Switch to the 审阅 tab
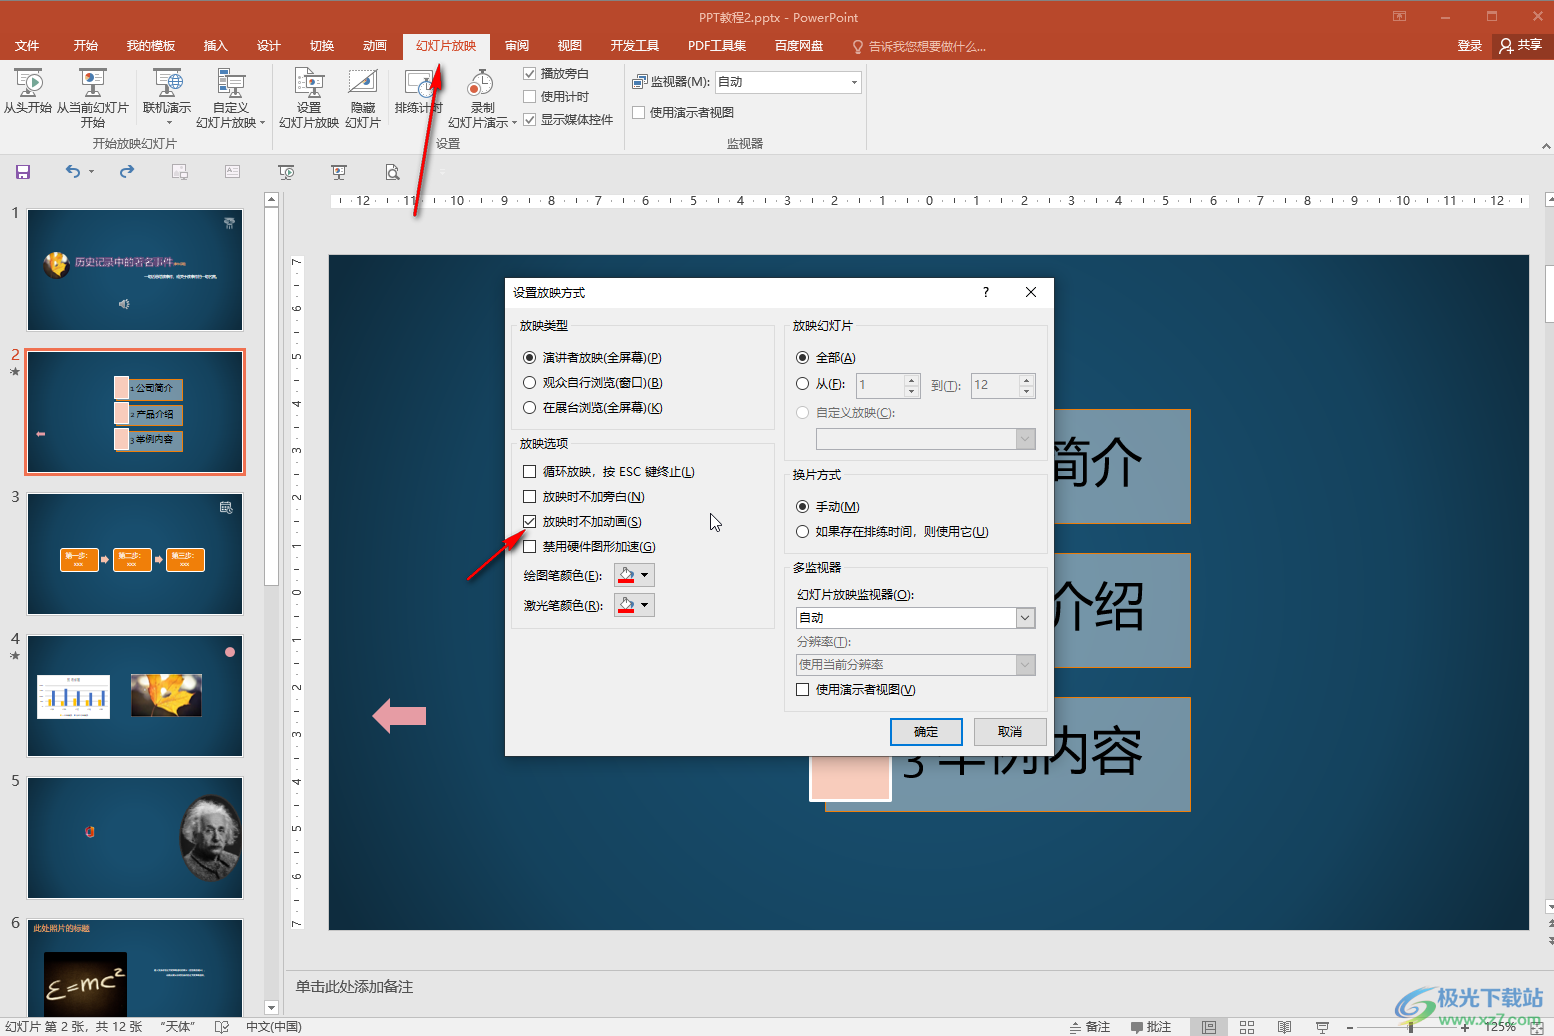This screenshot has width=1554, height=1036. click(x=517, y=46)
